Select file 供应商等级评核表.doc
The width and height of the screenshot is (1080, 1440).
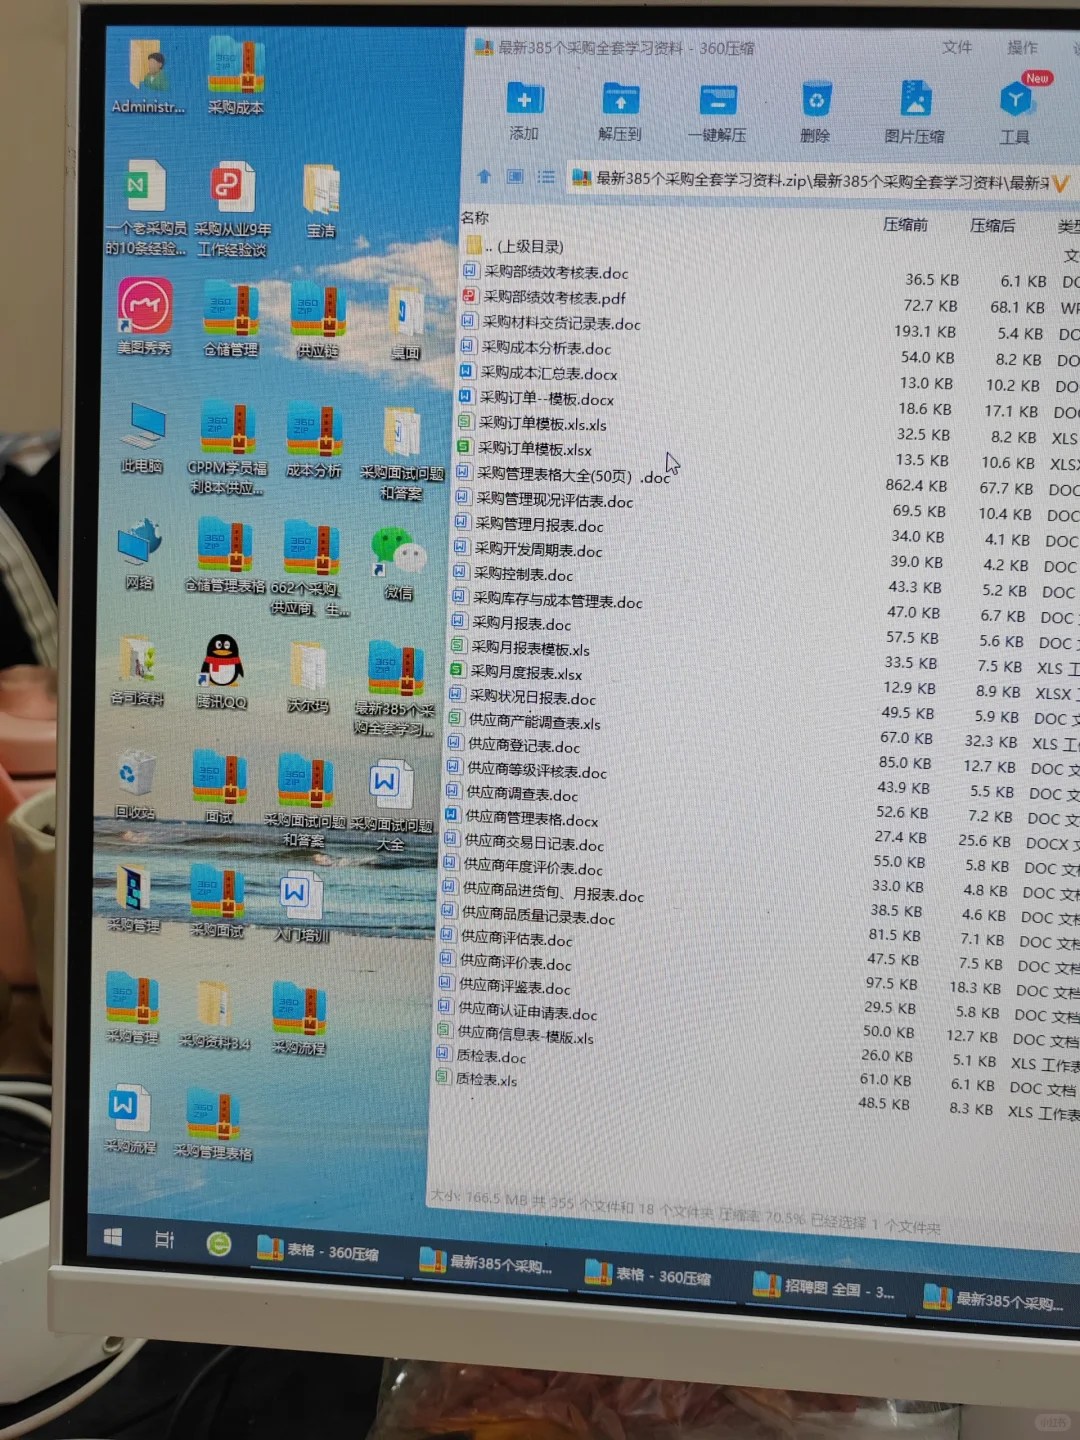point(526,770)
